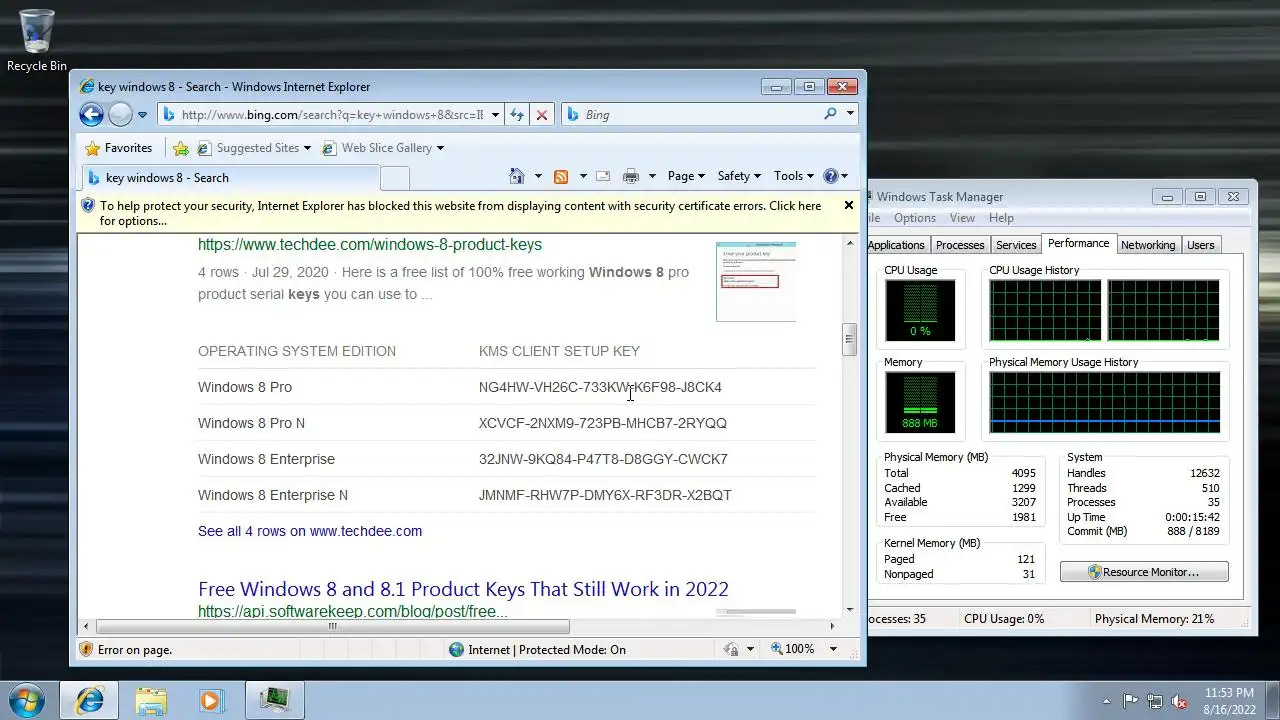Click the Add to Favorites Bar star icon
The width and height of the screenshot is (1280, 720).
(180, 148)
